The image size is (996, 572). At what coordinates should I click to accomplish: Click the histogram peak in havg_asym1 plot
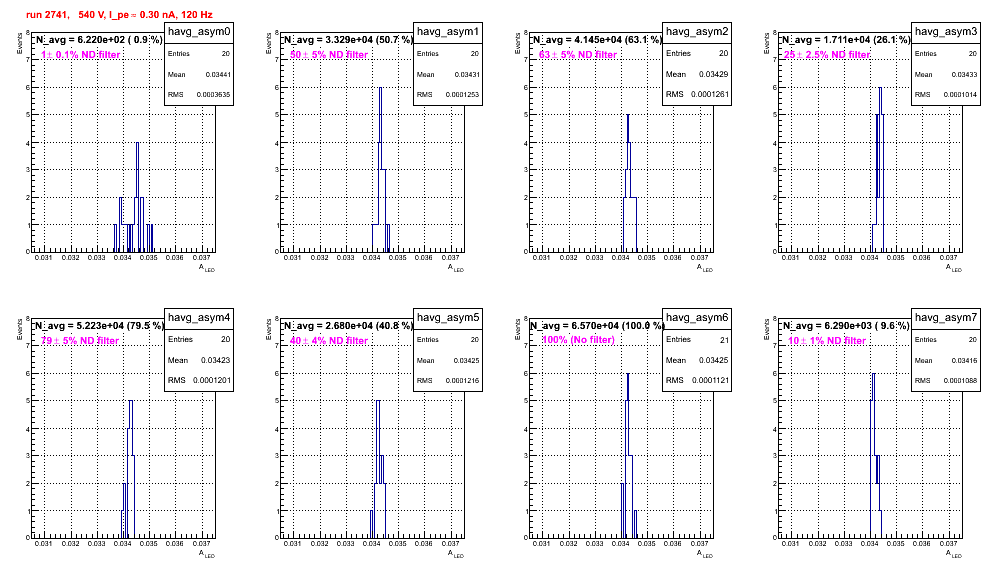point(380,88)
